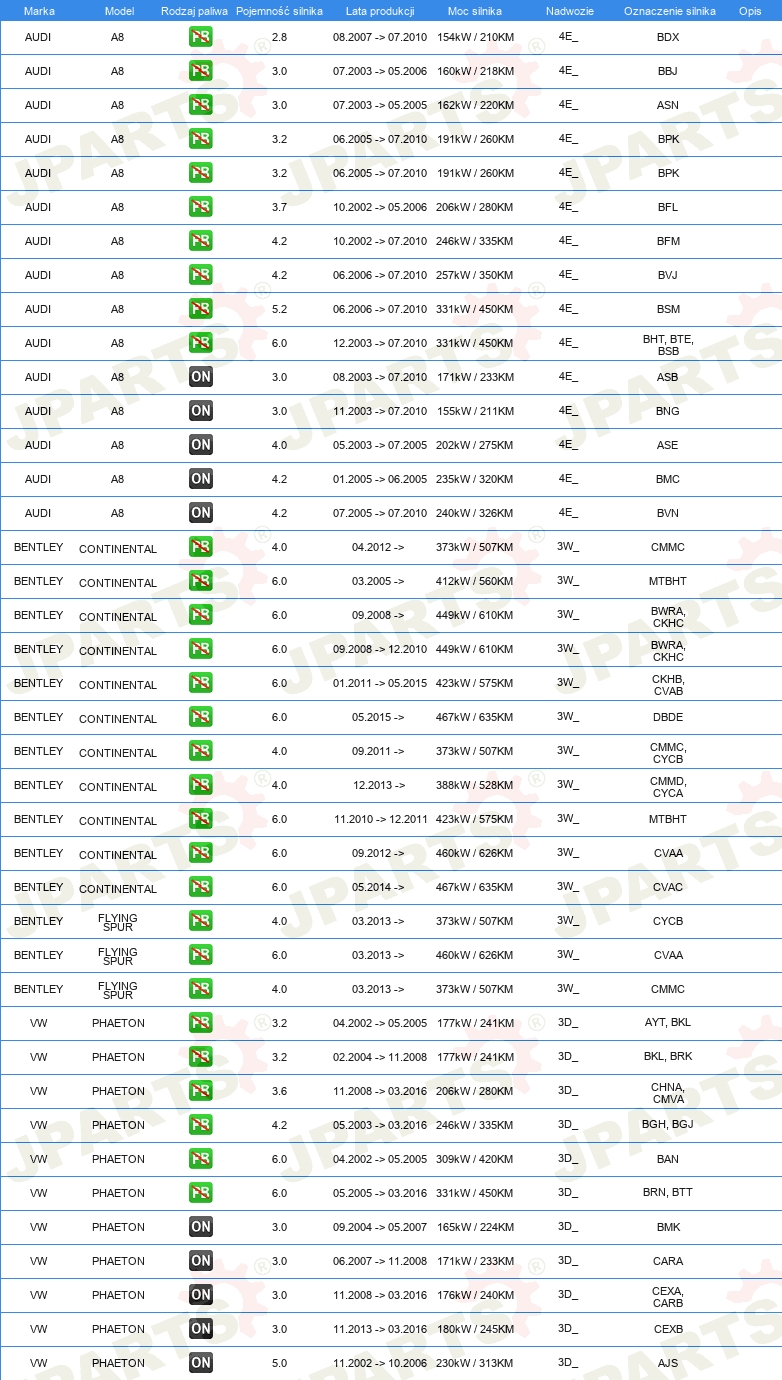This screenshot has height=1380, width=782.
Task: Click the PB icon in the 5.2 BSM row
Action: (x=201, y=309)
